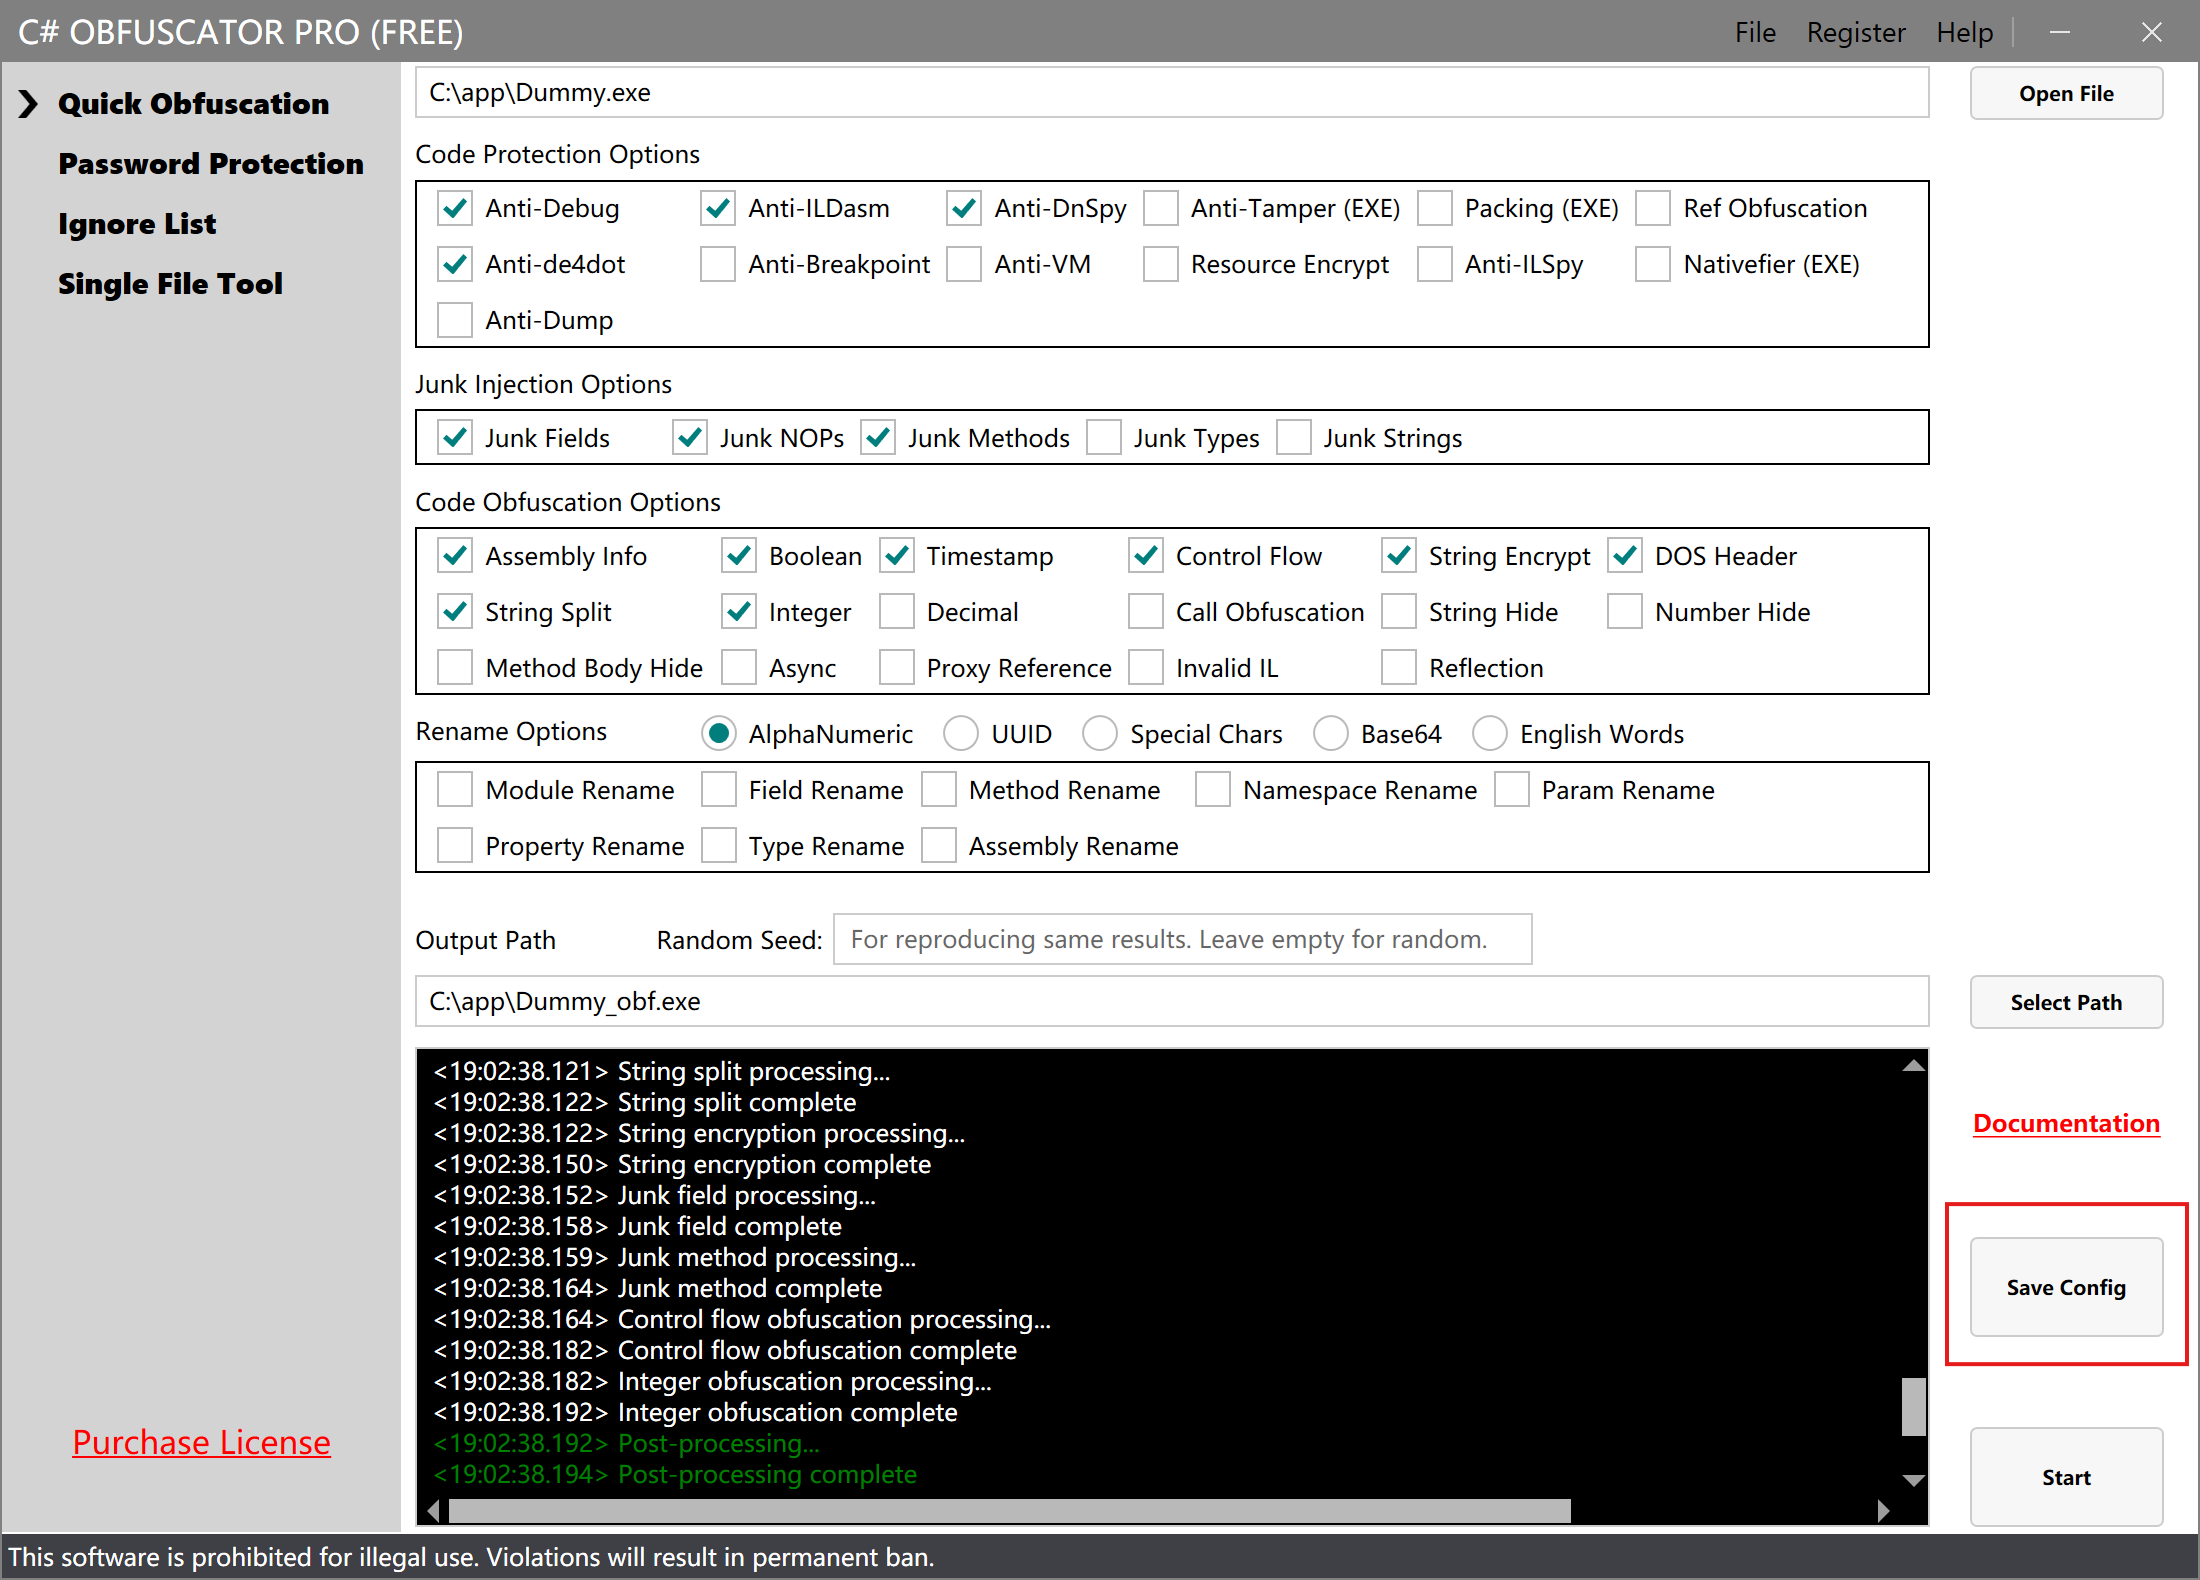Enable the Method Rename option

(x=938, y=789)
